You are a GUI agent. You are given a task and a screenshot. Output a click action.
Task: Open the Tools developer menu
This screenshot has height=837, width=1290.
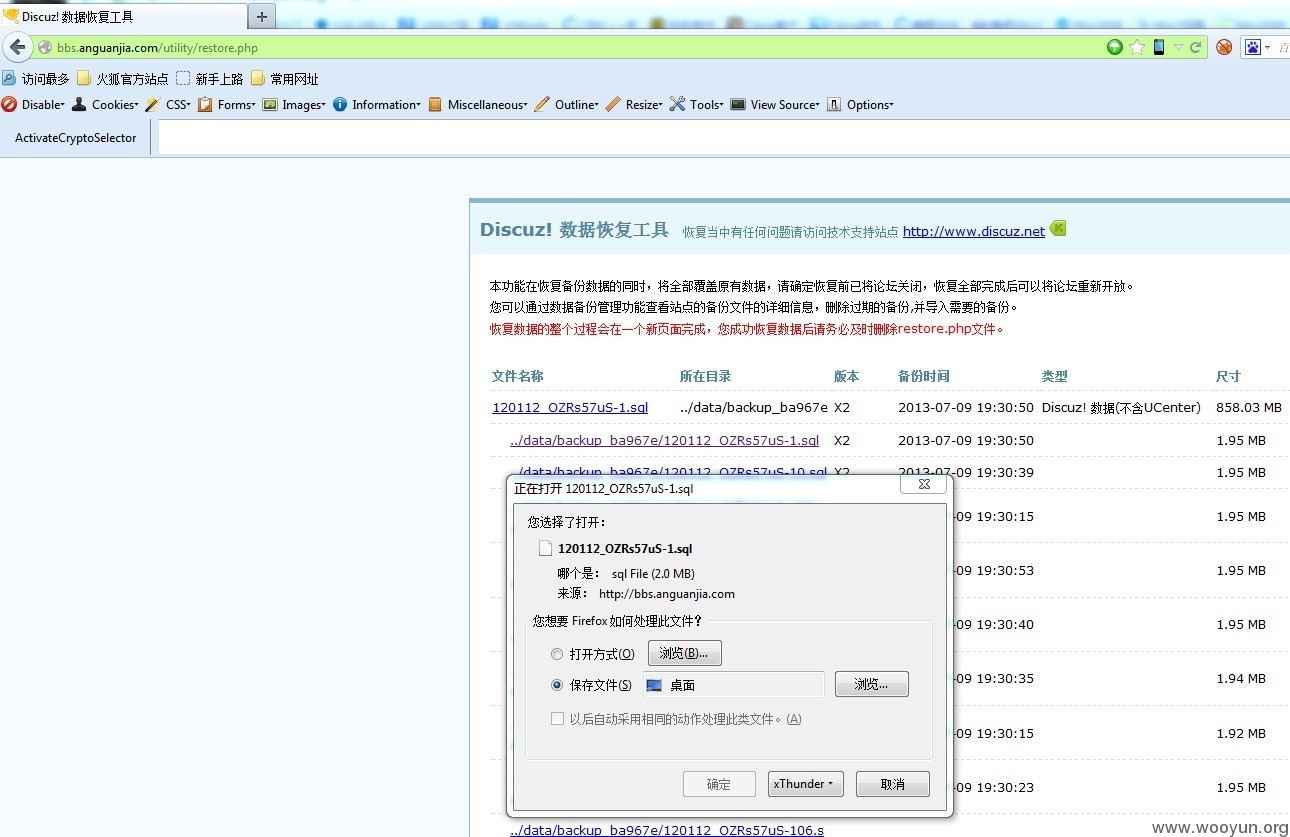point(697,104)
